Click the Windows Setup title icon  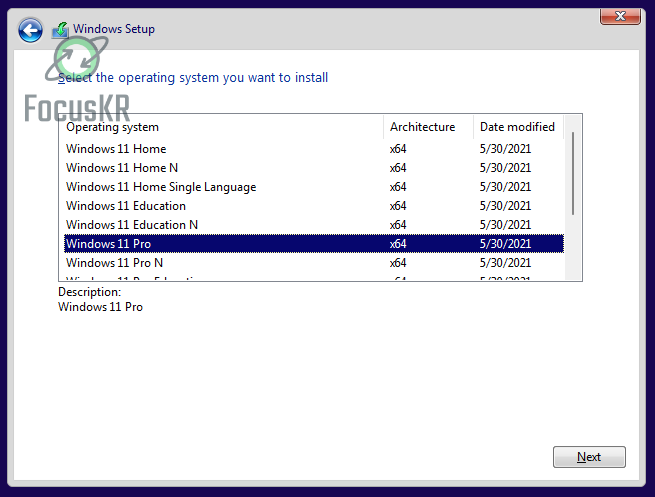coord(60,30)
